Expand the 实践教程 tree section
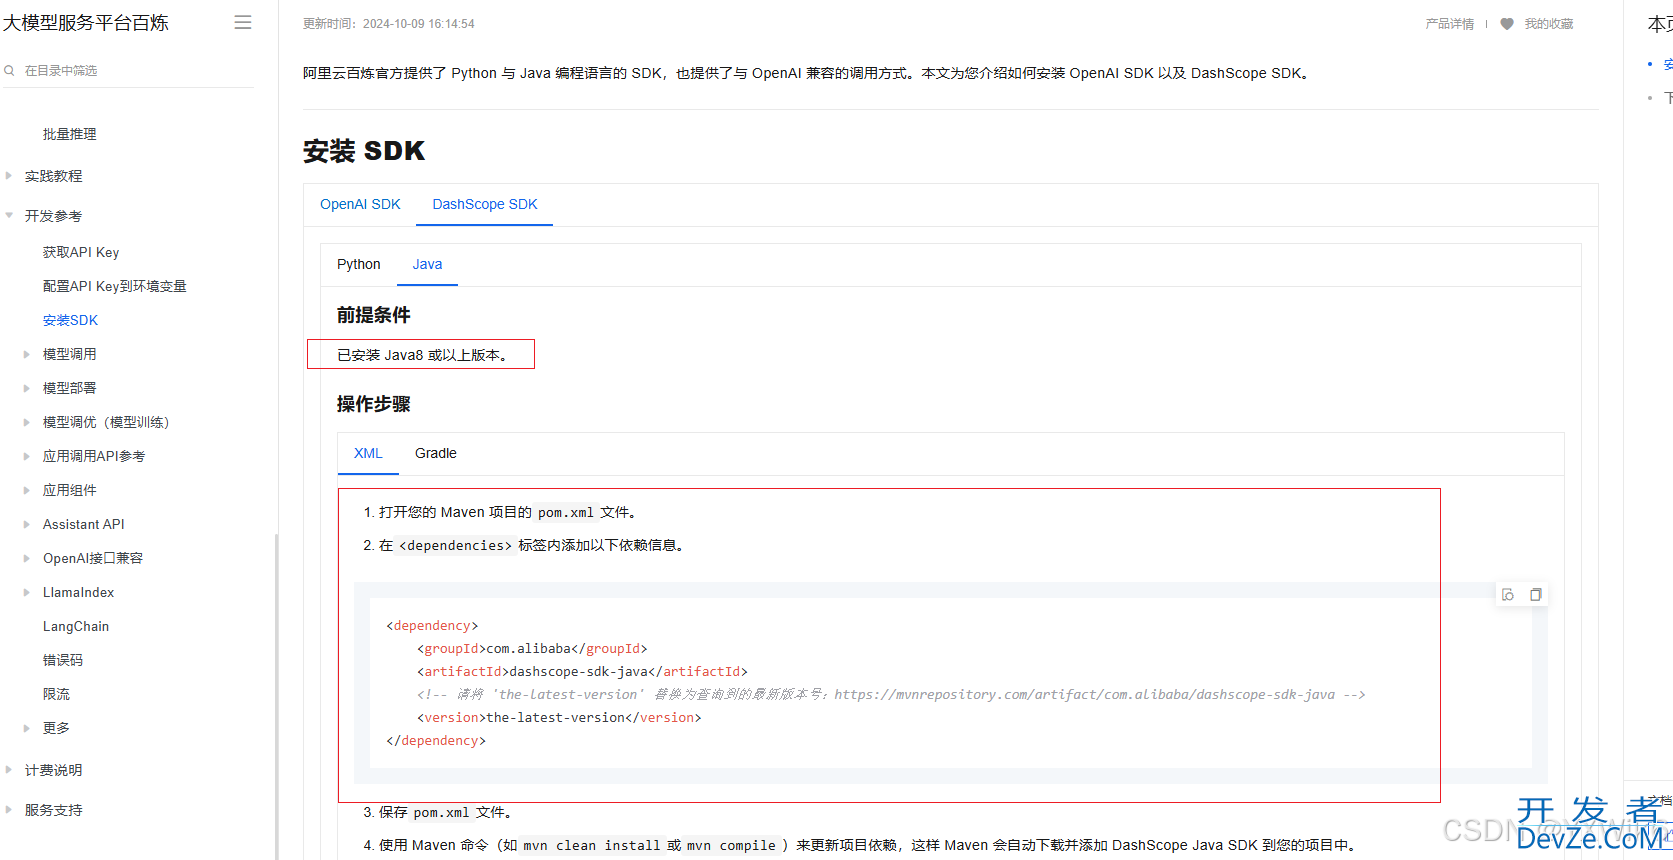The height and width of the screenshot is (860, 1673). coord(9,176)
